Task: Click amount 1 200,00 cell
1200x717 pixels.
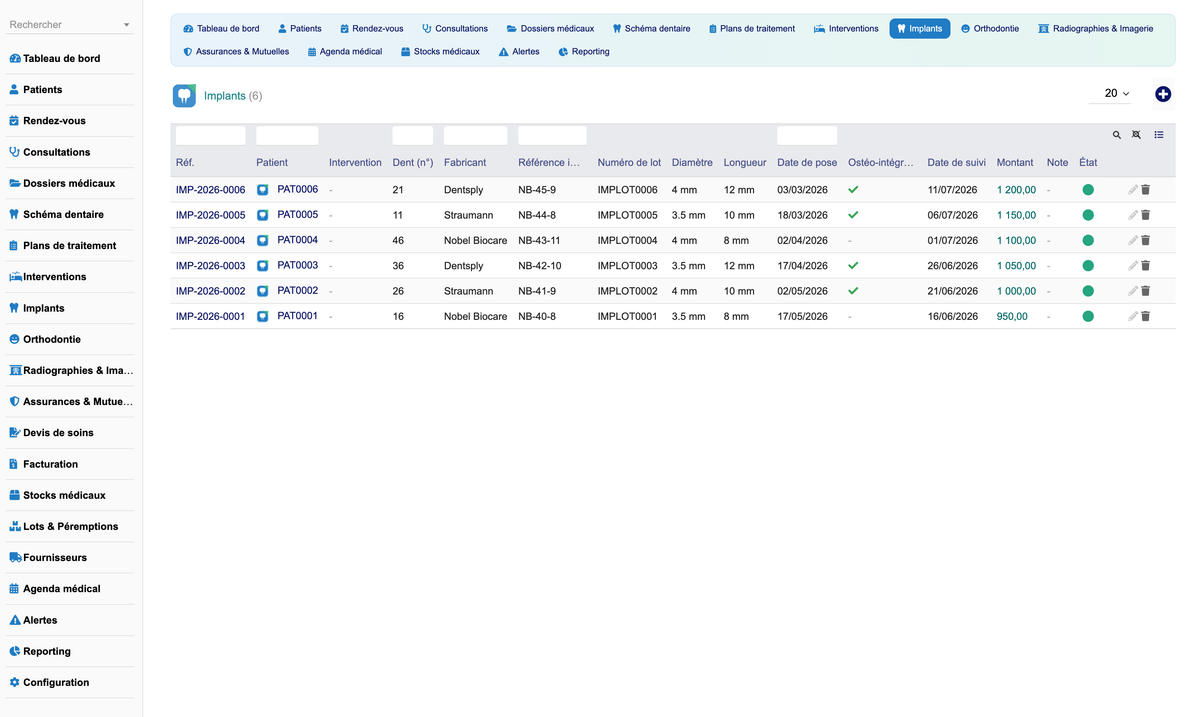Action: coord(1016,190)
